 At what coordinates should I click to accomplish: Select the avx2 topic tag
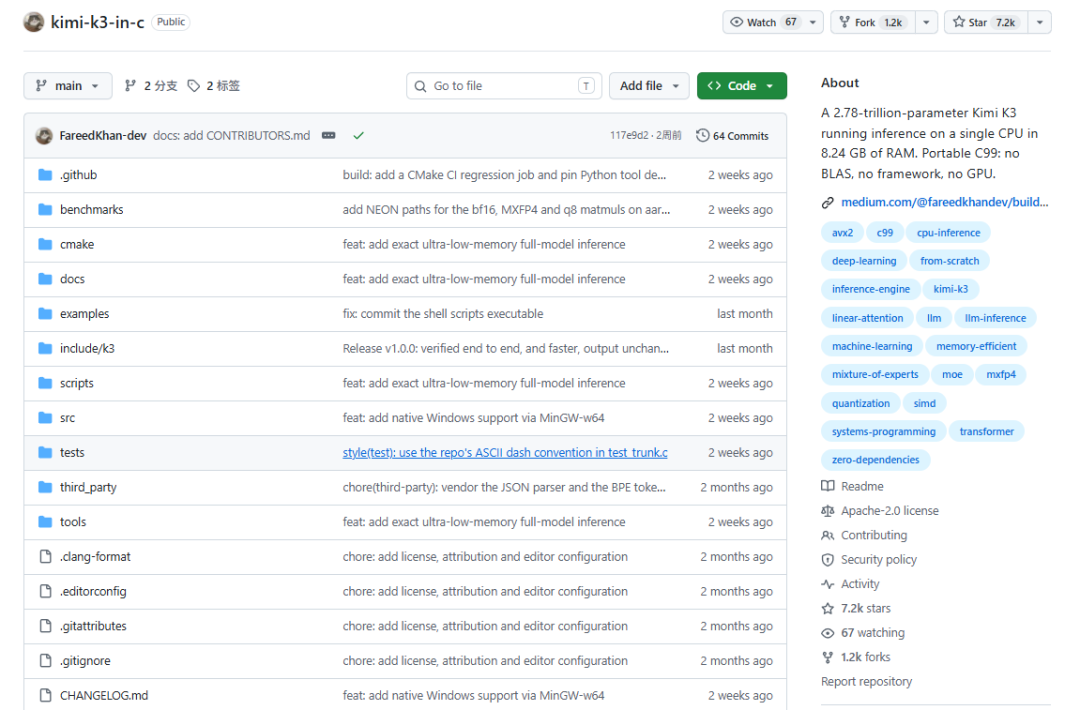pos(842,233)
